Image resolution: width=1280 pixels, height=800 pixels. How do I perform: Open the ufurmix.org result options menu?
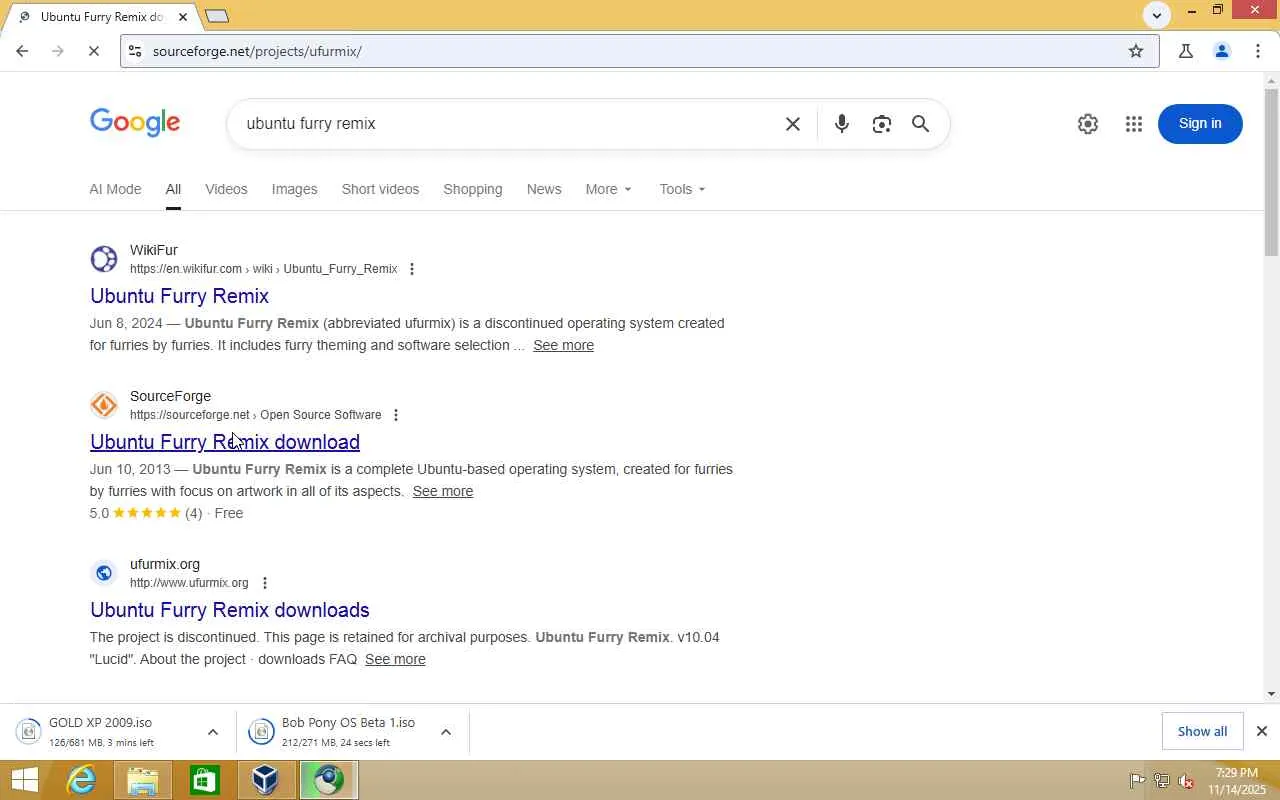click(265, 583)
